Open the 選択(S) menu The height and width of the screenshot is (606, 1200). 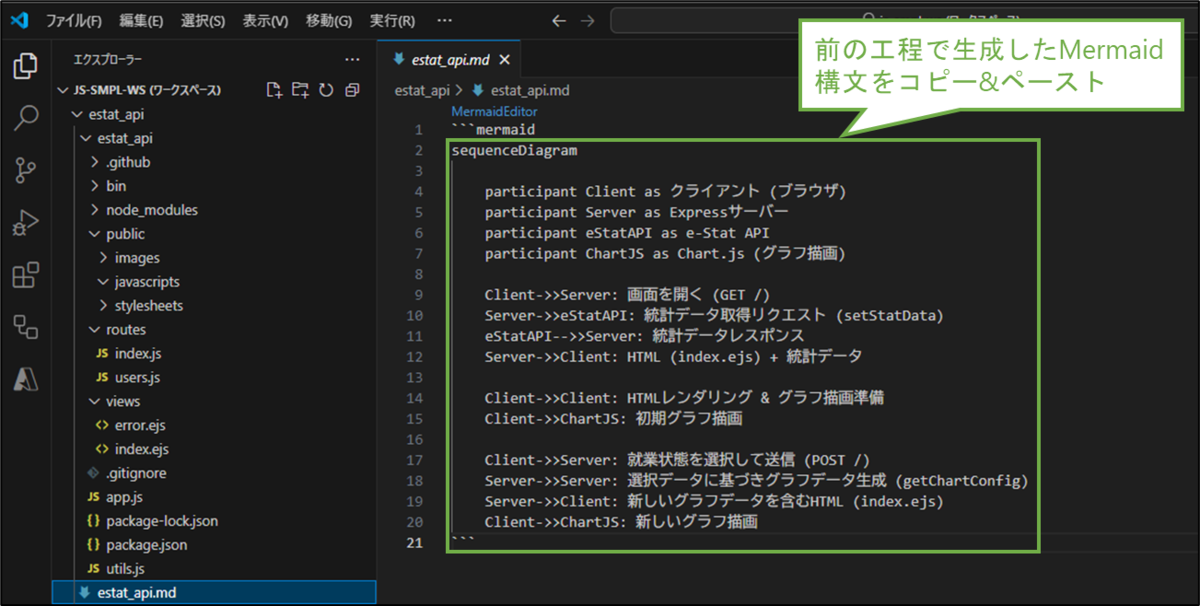coord(203,20)
